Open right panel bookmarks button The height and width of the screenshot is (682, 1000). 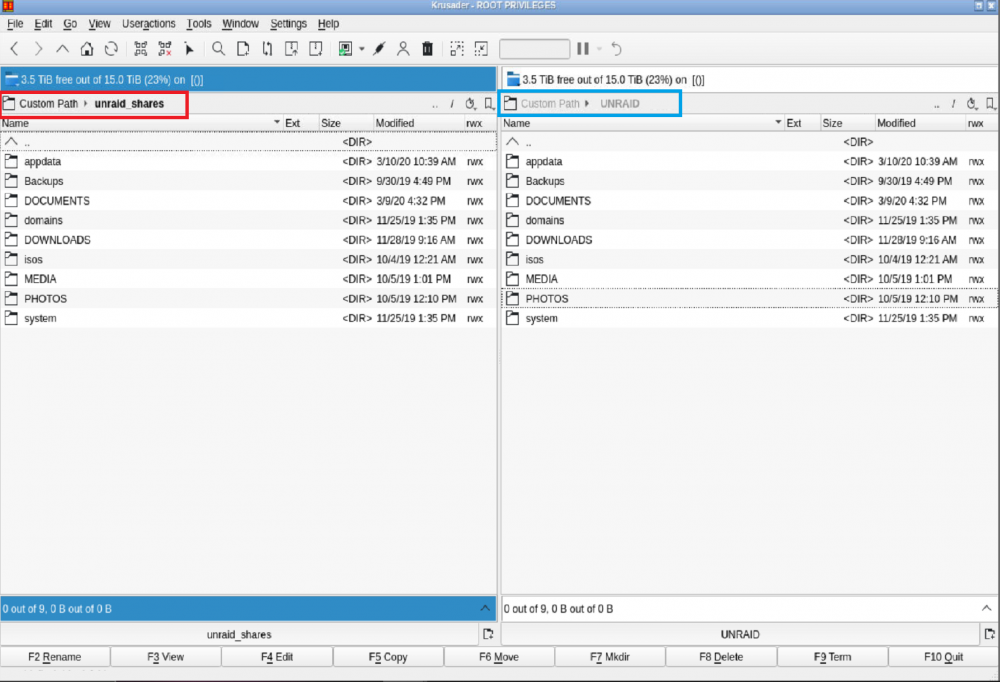[990, 103]
